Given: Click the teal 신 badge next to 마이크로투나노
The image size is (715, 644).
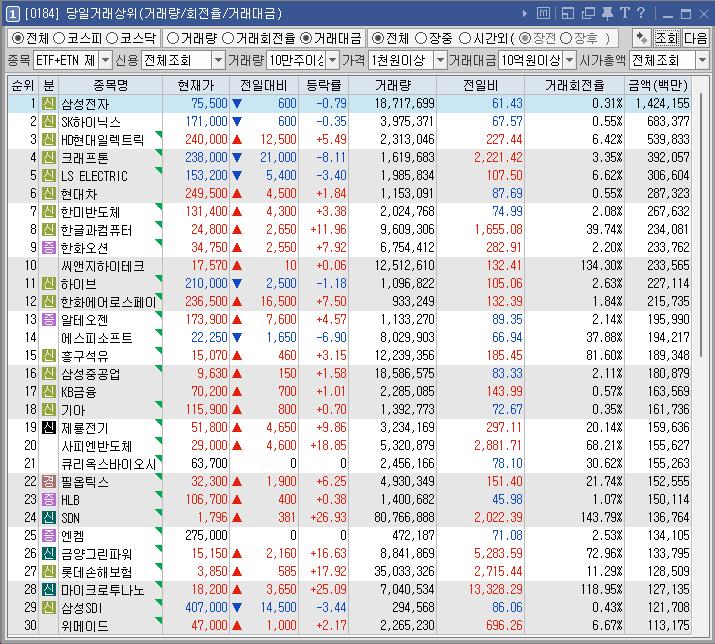Looking at the screenshot, I should pos(49,589).
